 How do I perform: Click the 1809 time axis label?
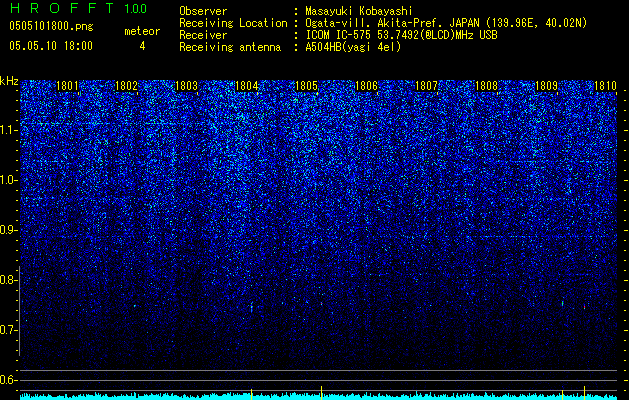coord(546,86)
